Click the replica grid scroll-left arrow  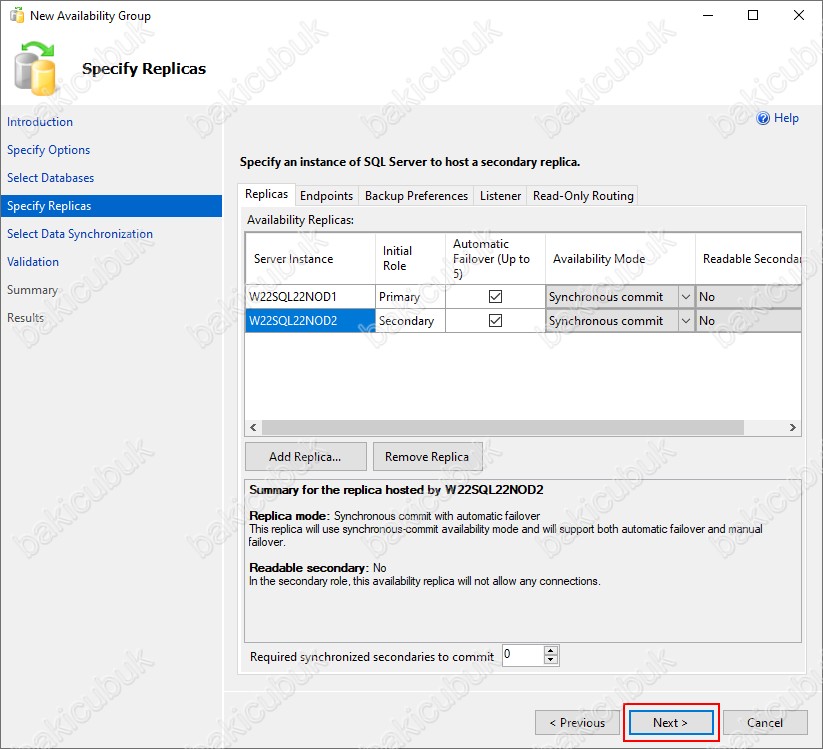(254, 428)
